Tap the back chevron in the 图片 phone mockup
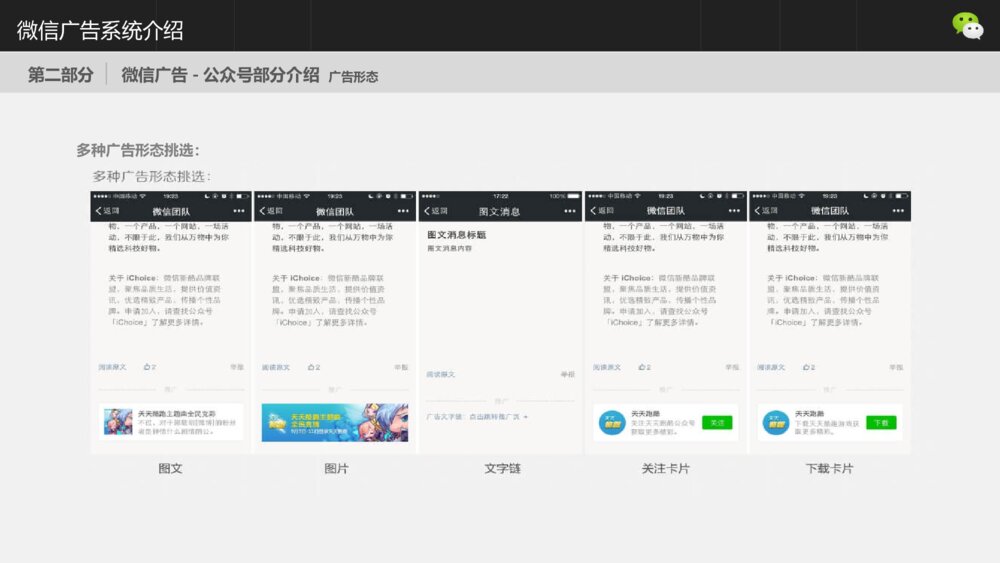 tap(262, 210)
